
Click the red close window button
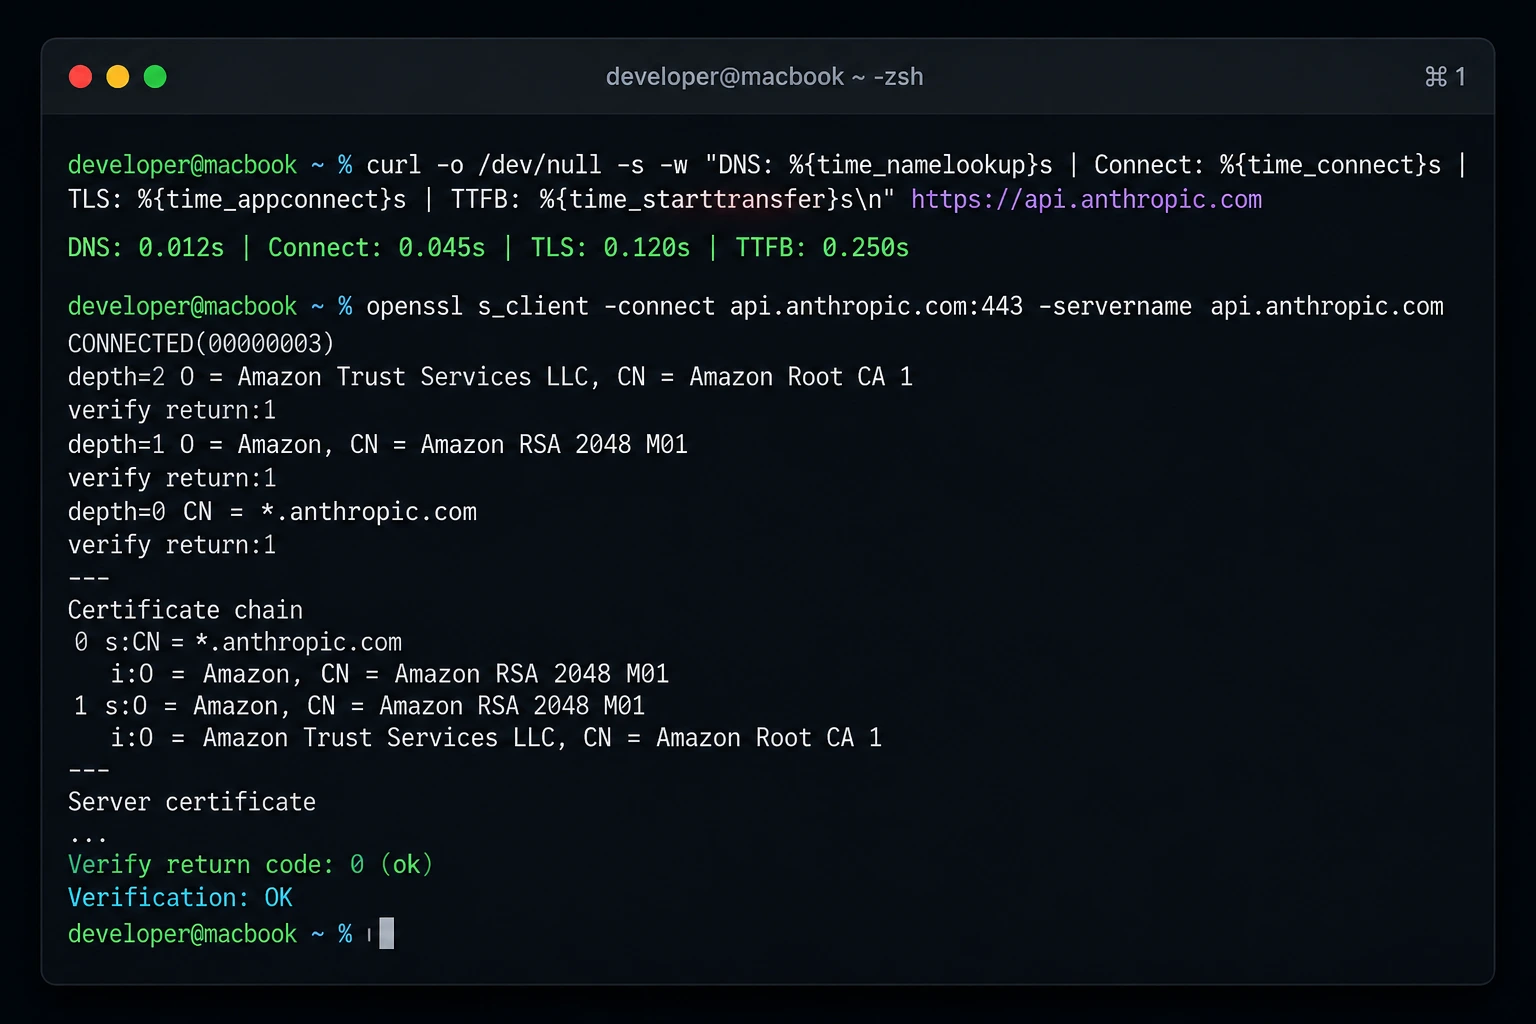[x=80, y=77]
